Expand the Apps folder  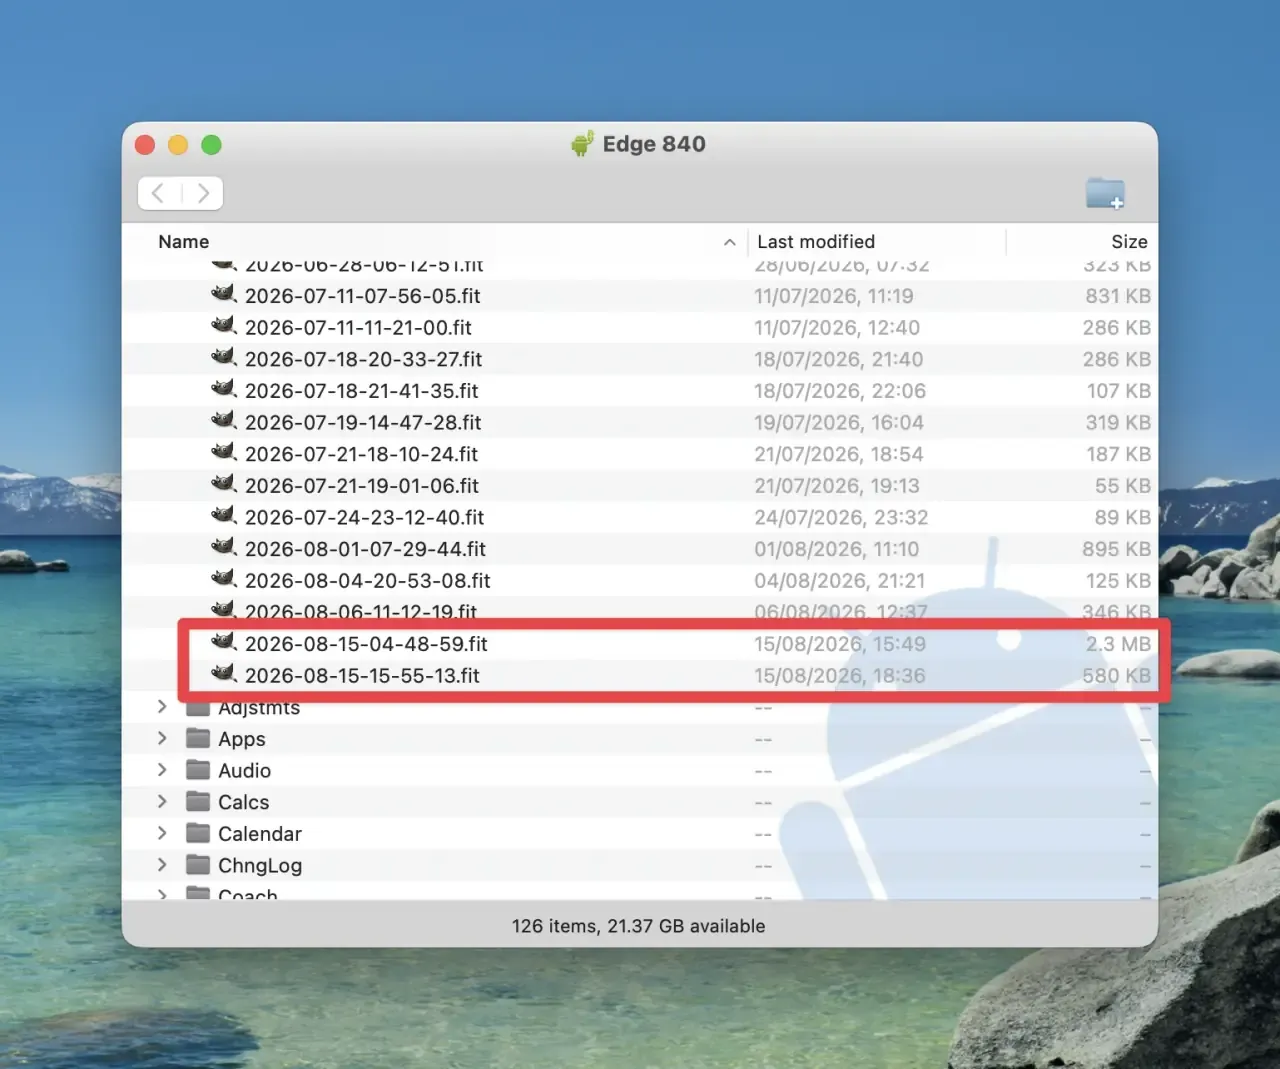(162, 738)
